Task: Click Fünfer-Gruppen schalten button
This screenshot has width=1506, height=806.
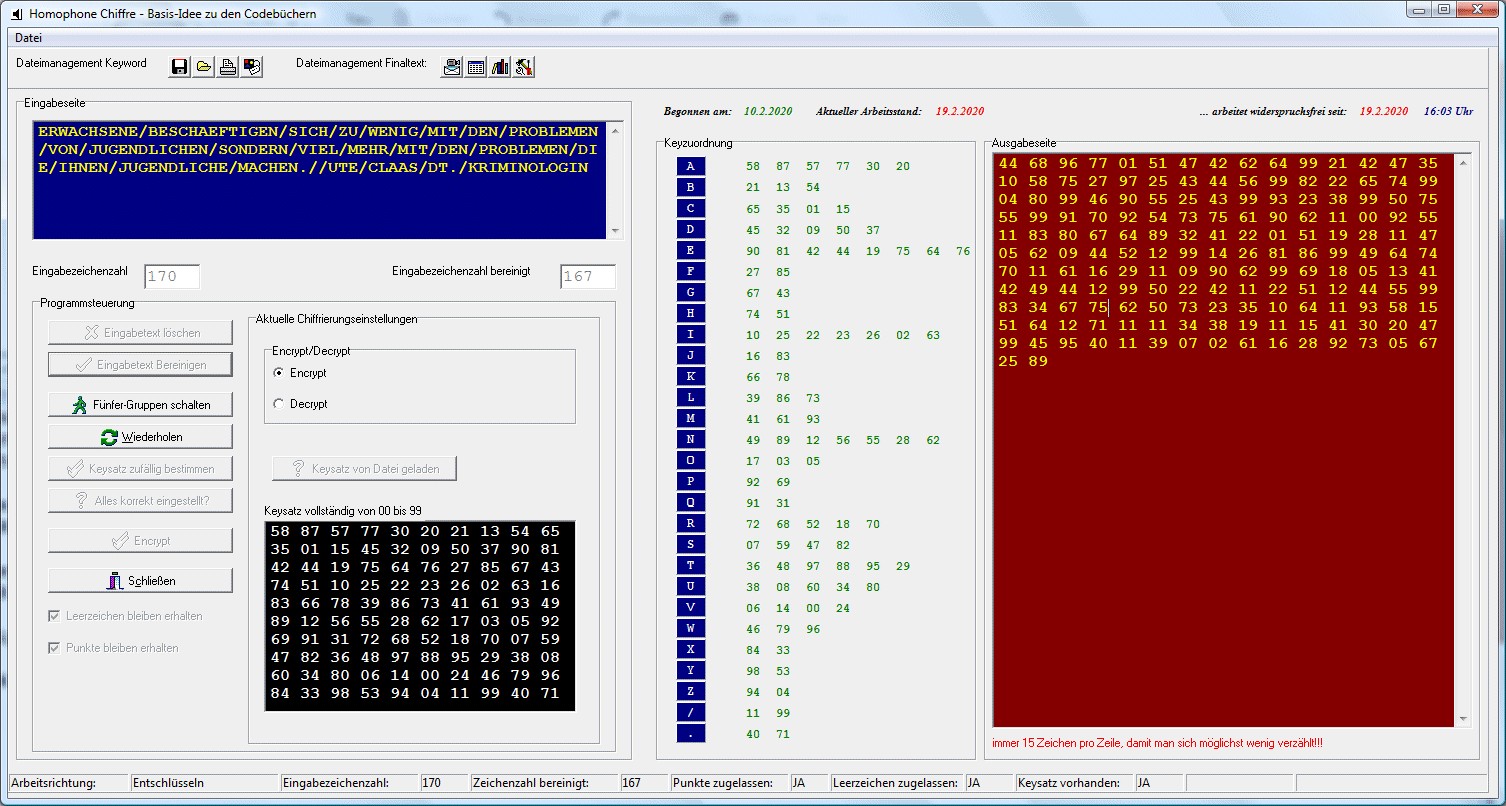Action: coord(140,405)
